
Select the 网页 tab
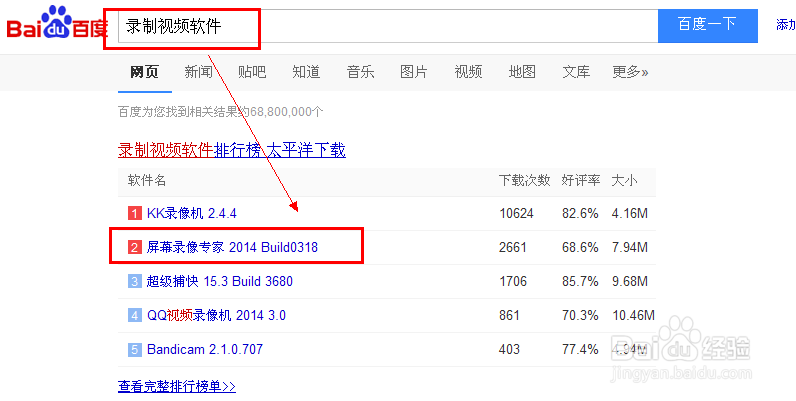point(144,72)
